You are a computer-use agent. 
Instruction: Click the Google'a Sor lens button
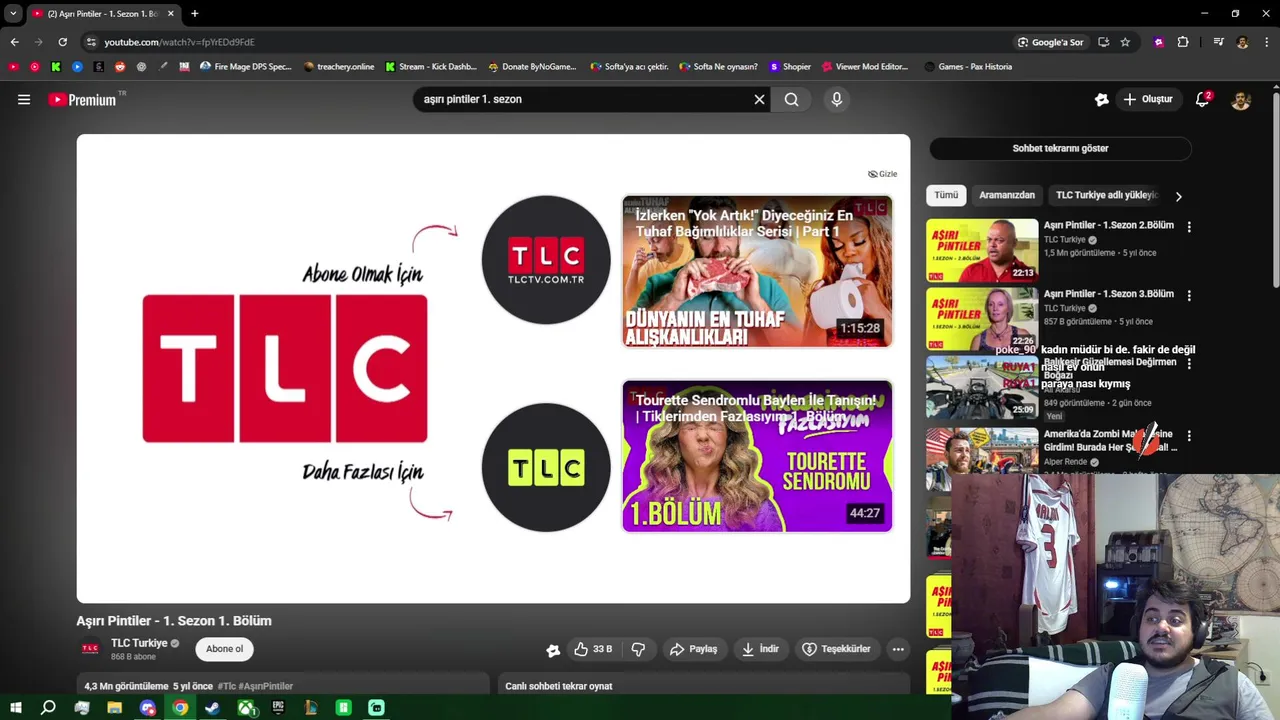click(x=1051, y=42)
